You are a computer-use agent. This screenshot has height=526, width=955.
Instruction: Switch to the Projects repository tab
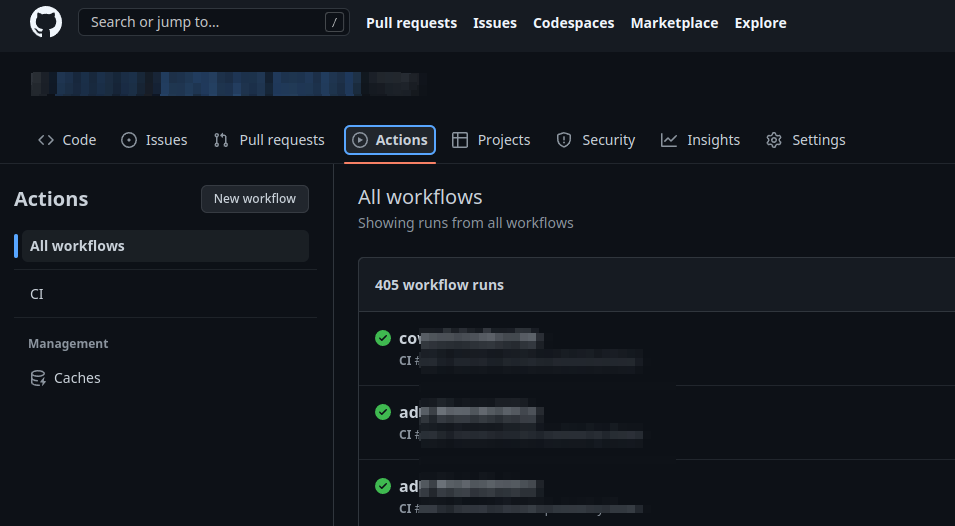pyautogui.click(x=491, y=140)
